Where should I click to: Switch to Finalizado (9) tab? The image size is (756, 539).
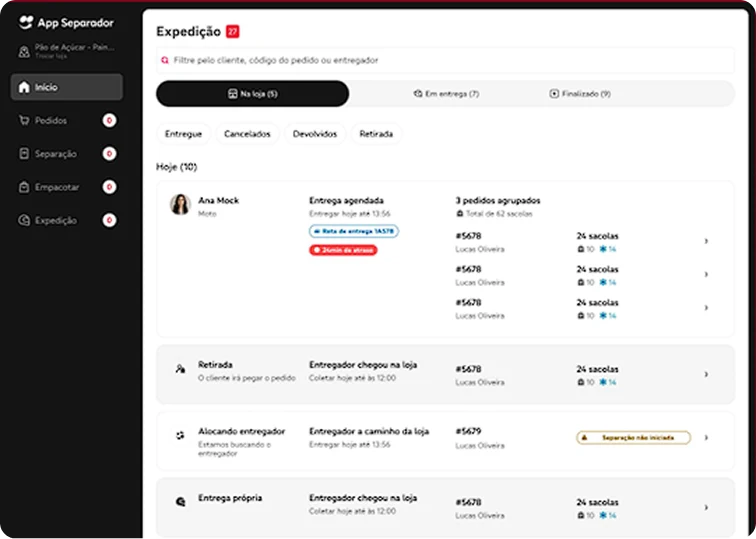click(580, 94)
